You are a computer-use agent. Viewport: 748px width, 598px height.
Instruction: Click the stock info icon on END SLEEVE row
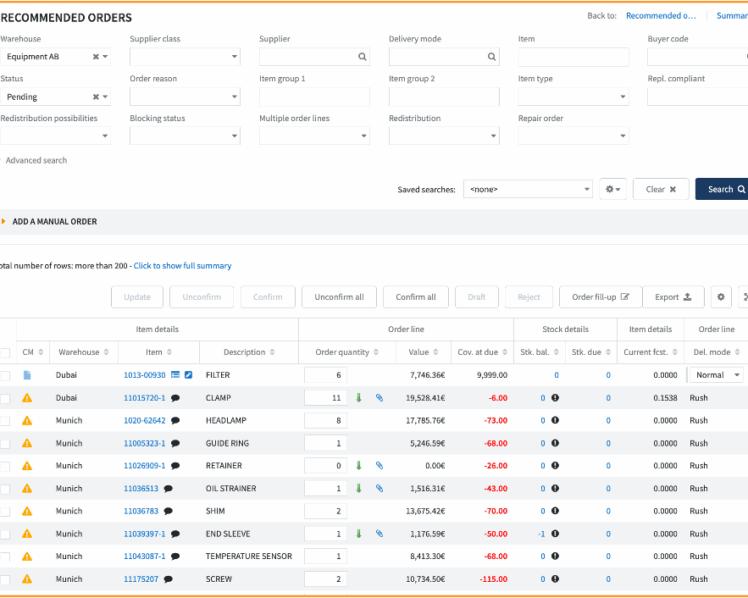click(555, 534)
